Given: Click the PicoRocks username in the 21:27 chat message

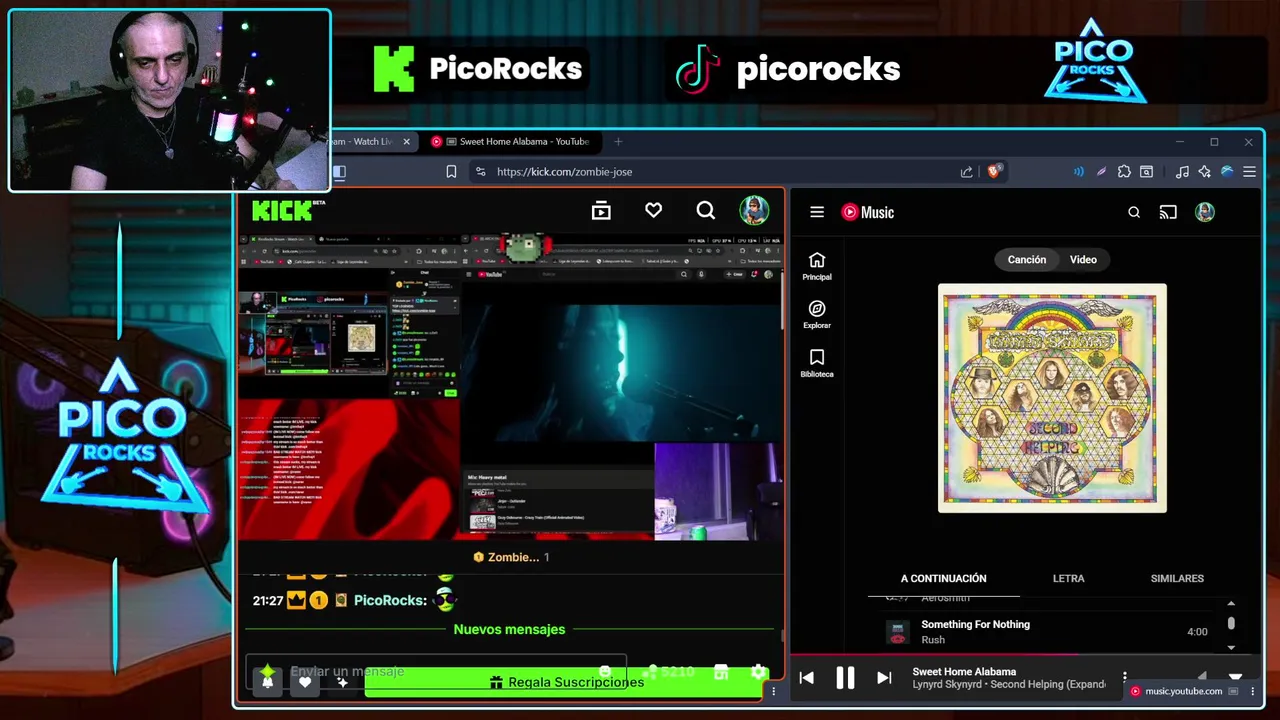Looking at the screenshot, I should click(x=390, y=600).
